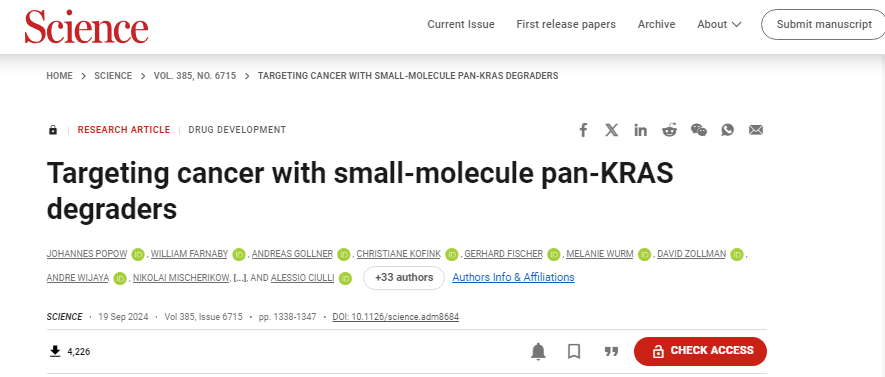Click the bell alert icon

click(x=538, y=351)
